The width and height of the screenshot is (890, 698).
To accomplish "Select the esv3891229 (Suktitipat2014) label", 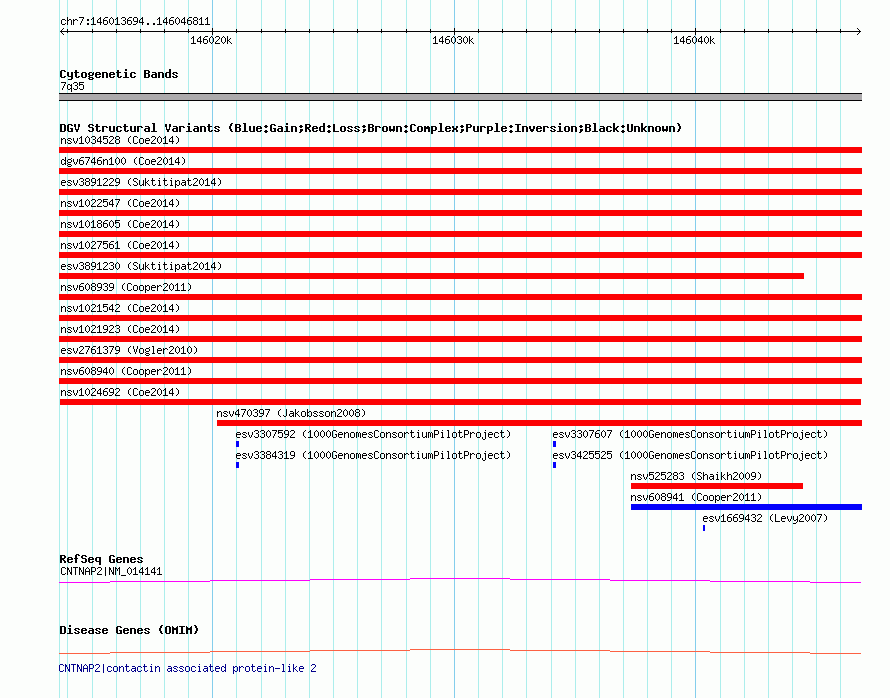I will [x=141, y=182].
